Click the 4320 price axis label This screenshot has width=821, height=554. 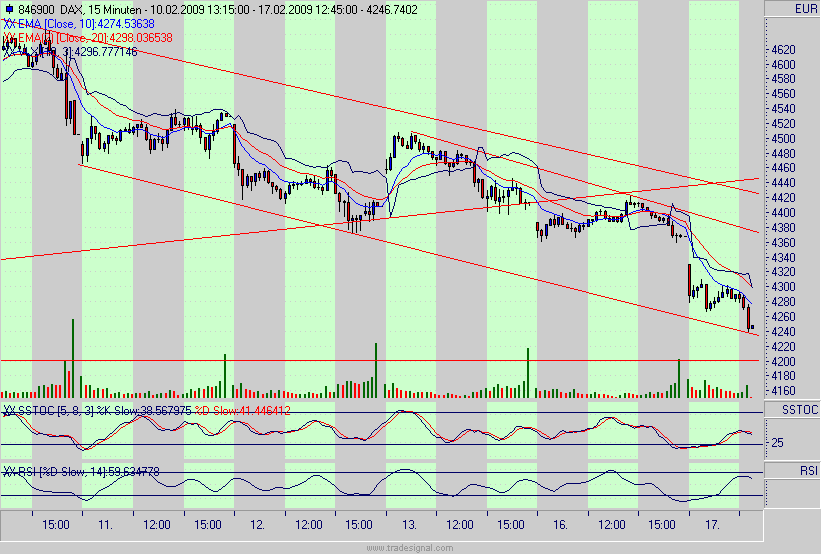pos(784,272)
